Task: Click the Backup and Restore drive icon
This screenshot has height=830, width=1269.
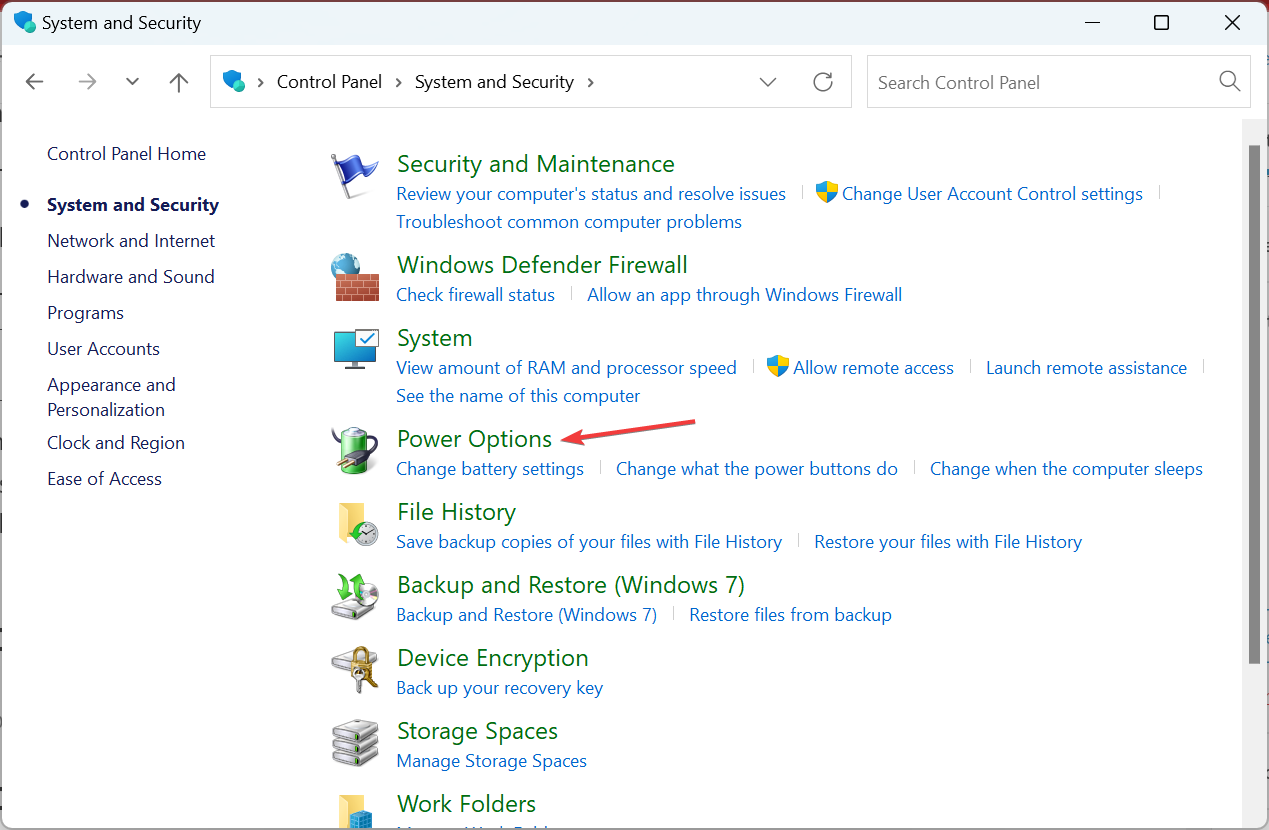Action: [355, 597]
